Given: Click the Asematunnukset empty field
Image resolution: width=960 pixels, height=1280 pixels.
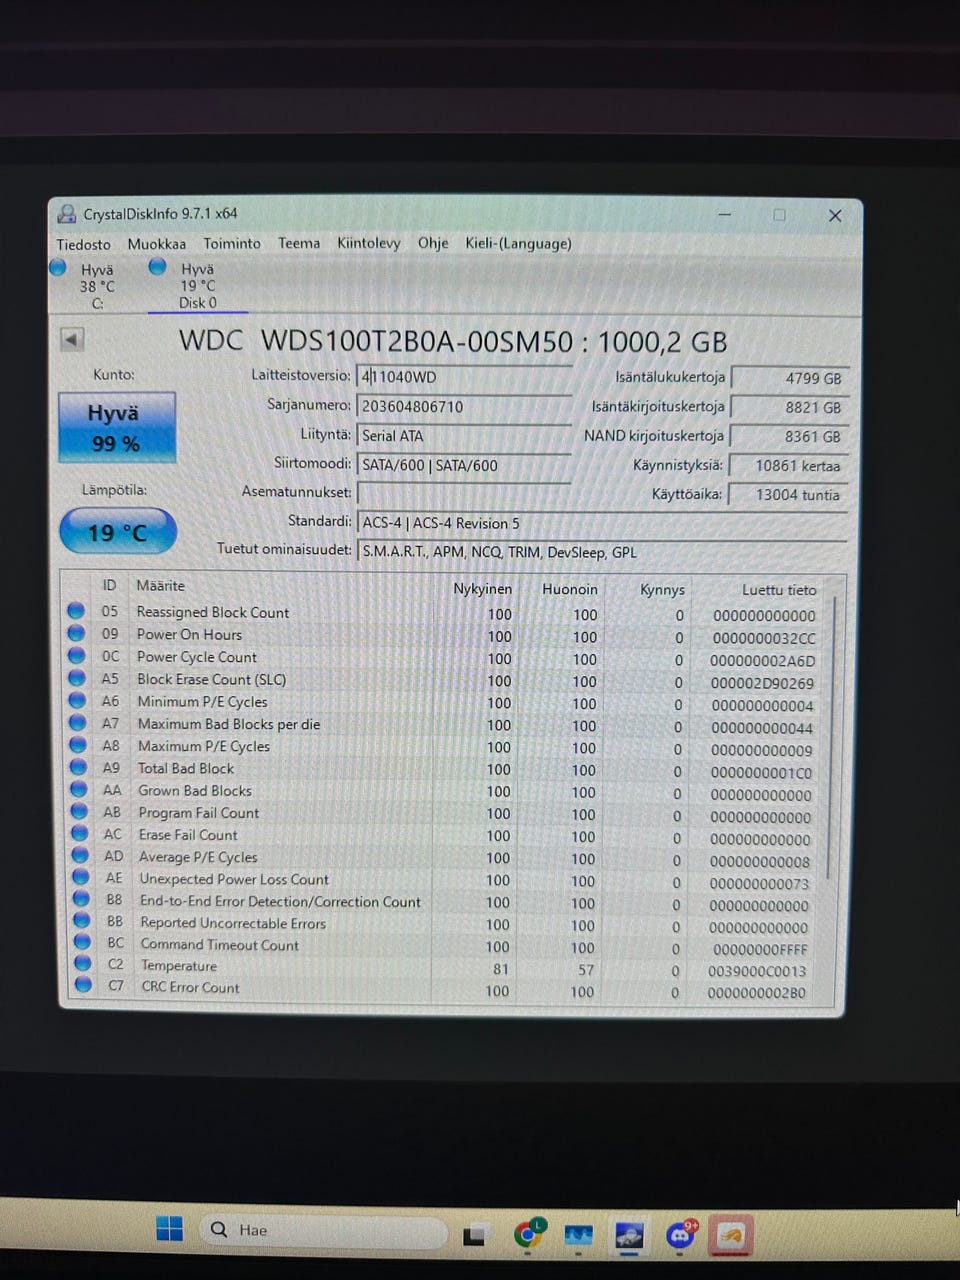Looking at the screenshot, I should tap(464, 492).
